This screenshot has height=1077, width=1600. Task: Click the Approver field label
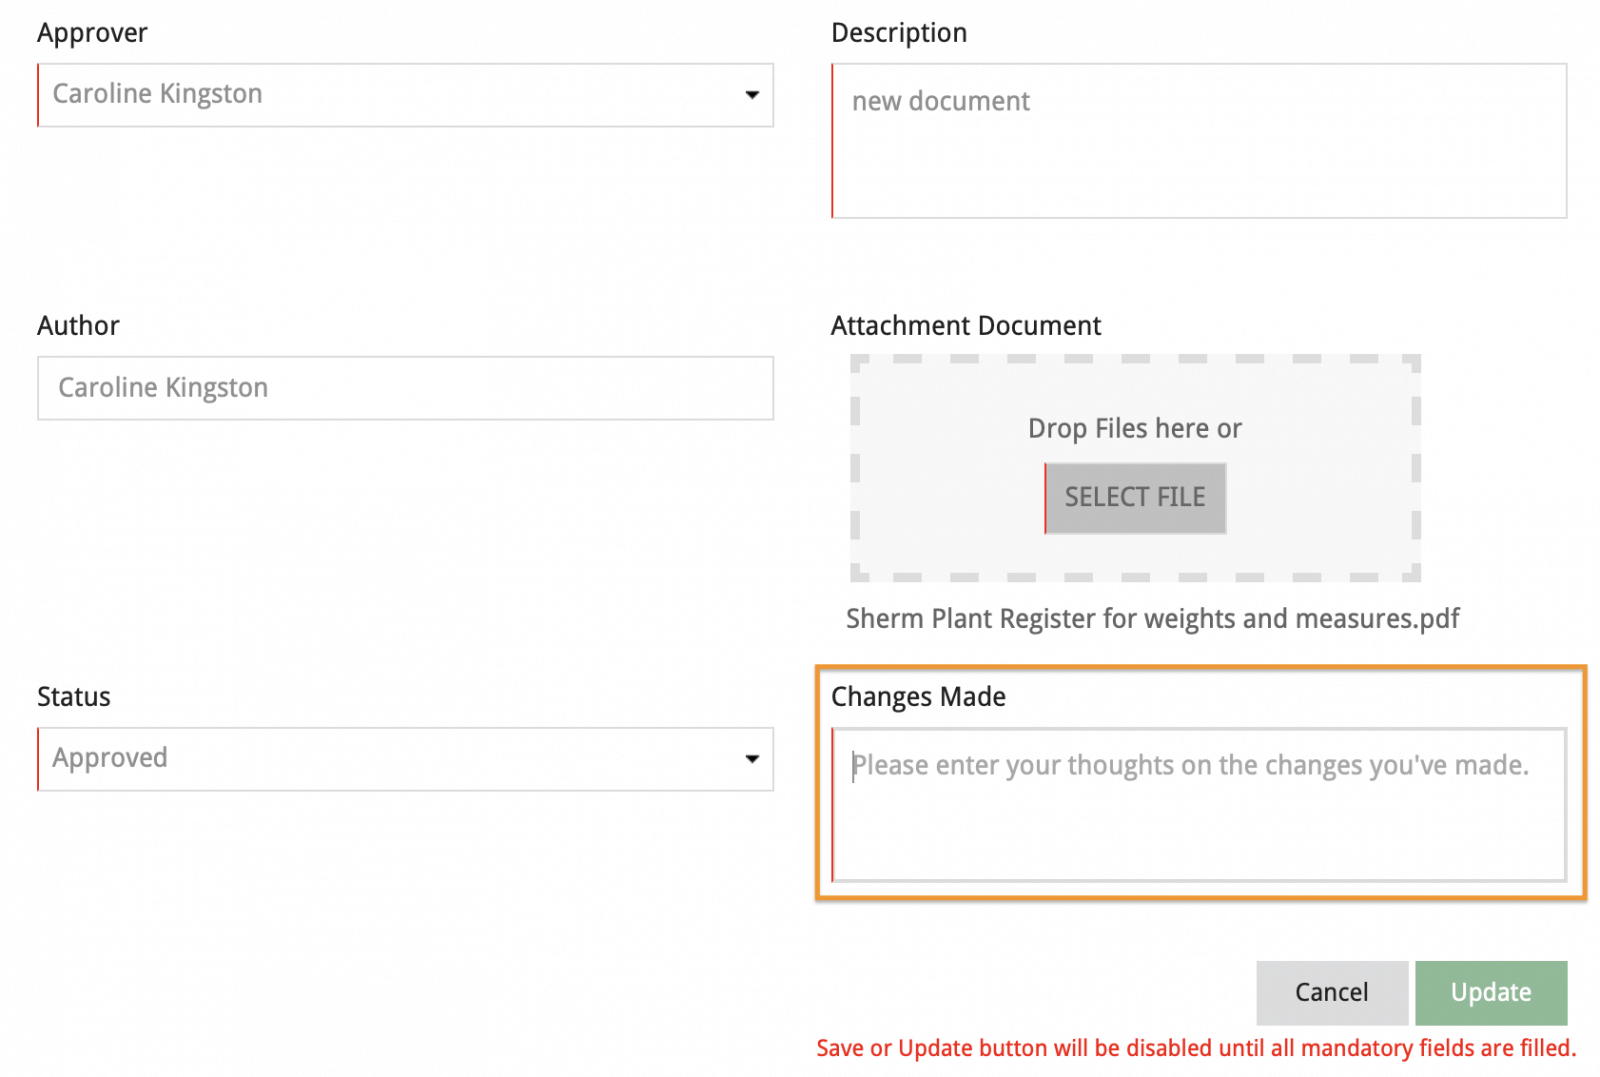92,33
